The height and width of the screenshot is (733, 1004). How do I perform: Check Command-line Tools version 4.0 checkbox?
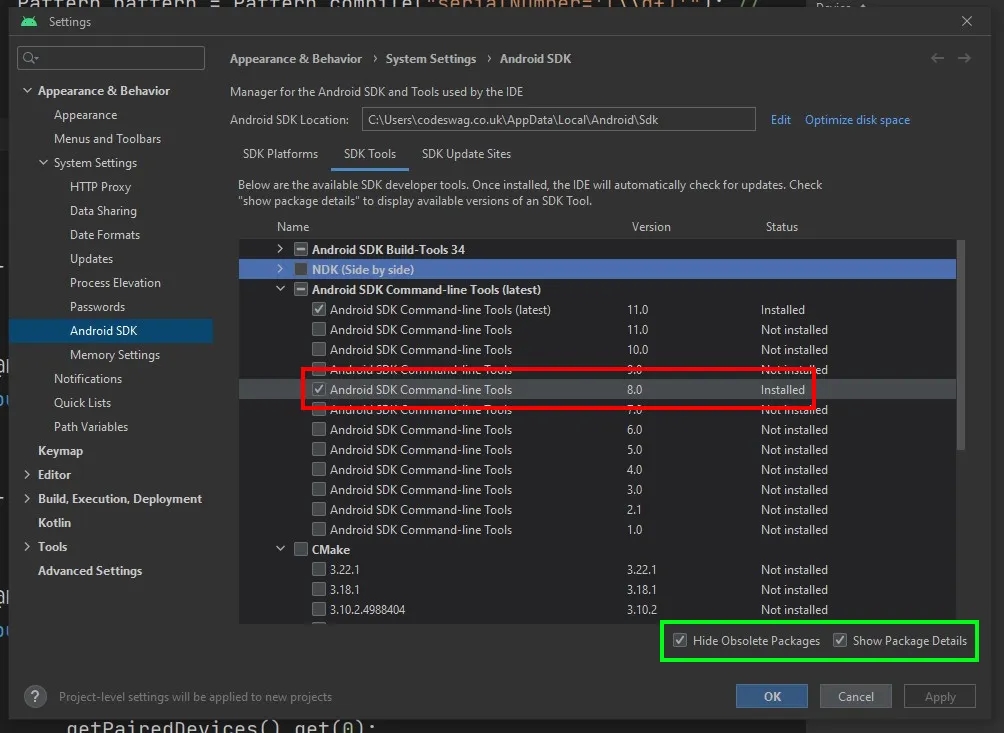319,469
